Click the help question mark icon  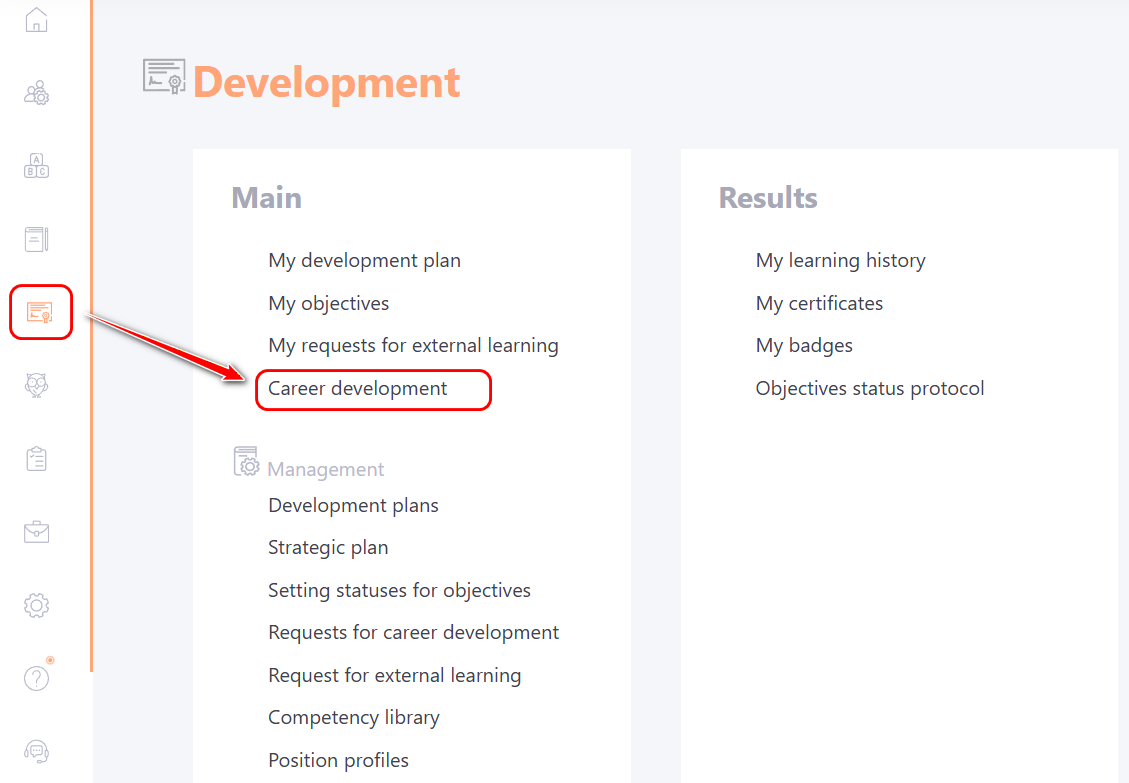coord(37,678)
